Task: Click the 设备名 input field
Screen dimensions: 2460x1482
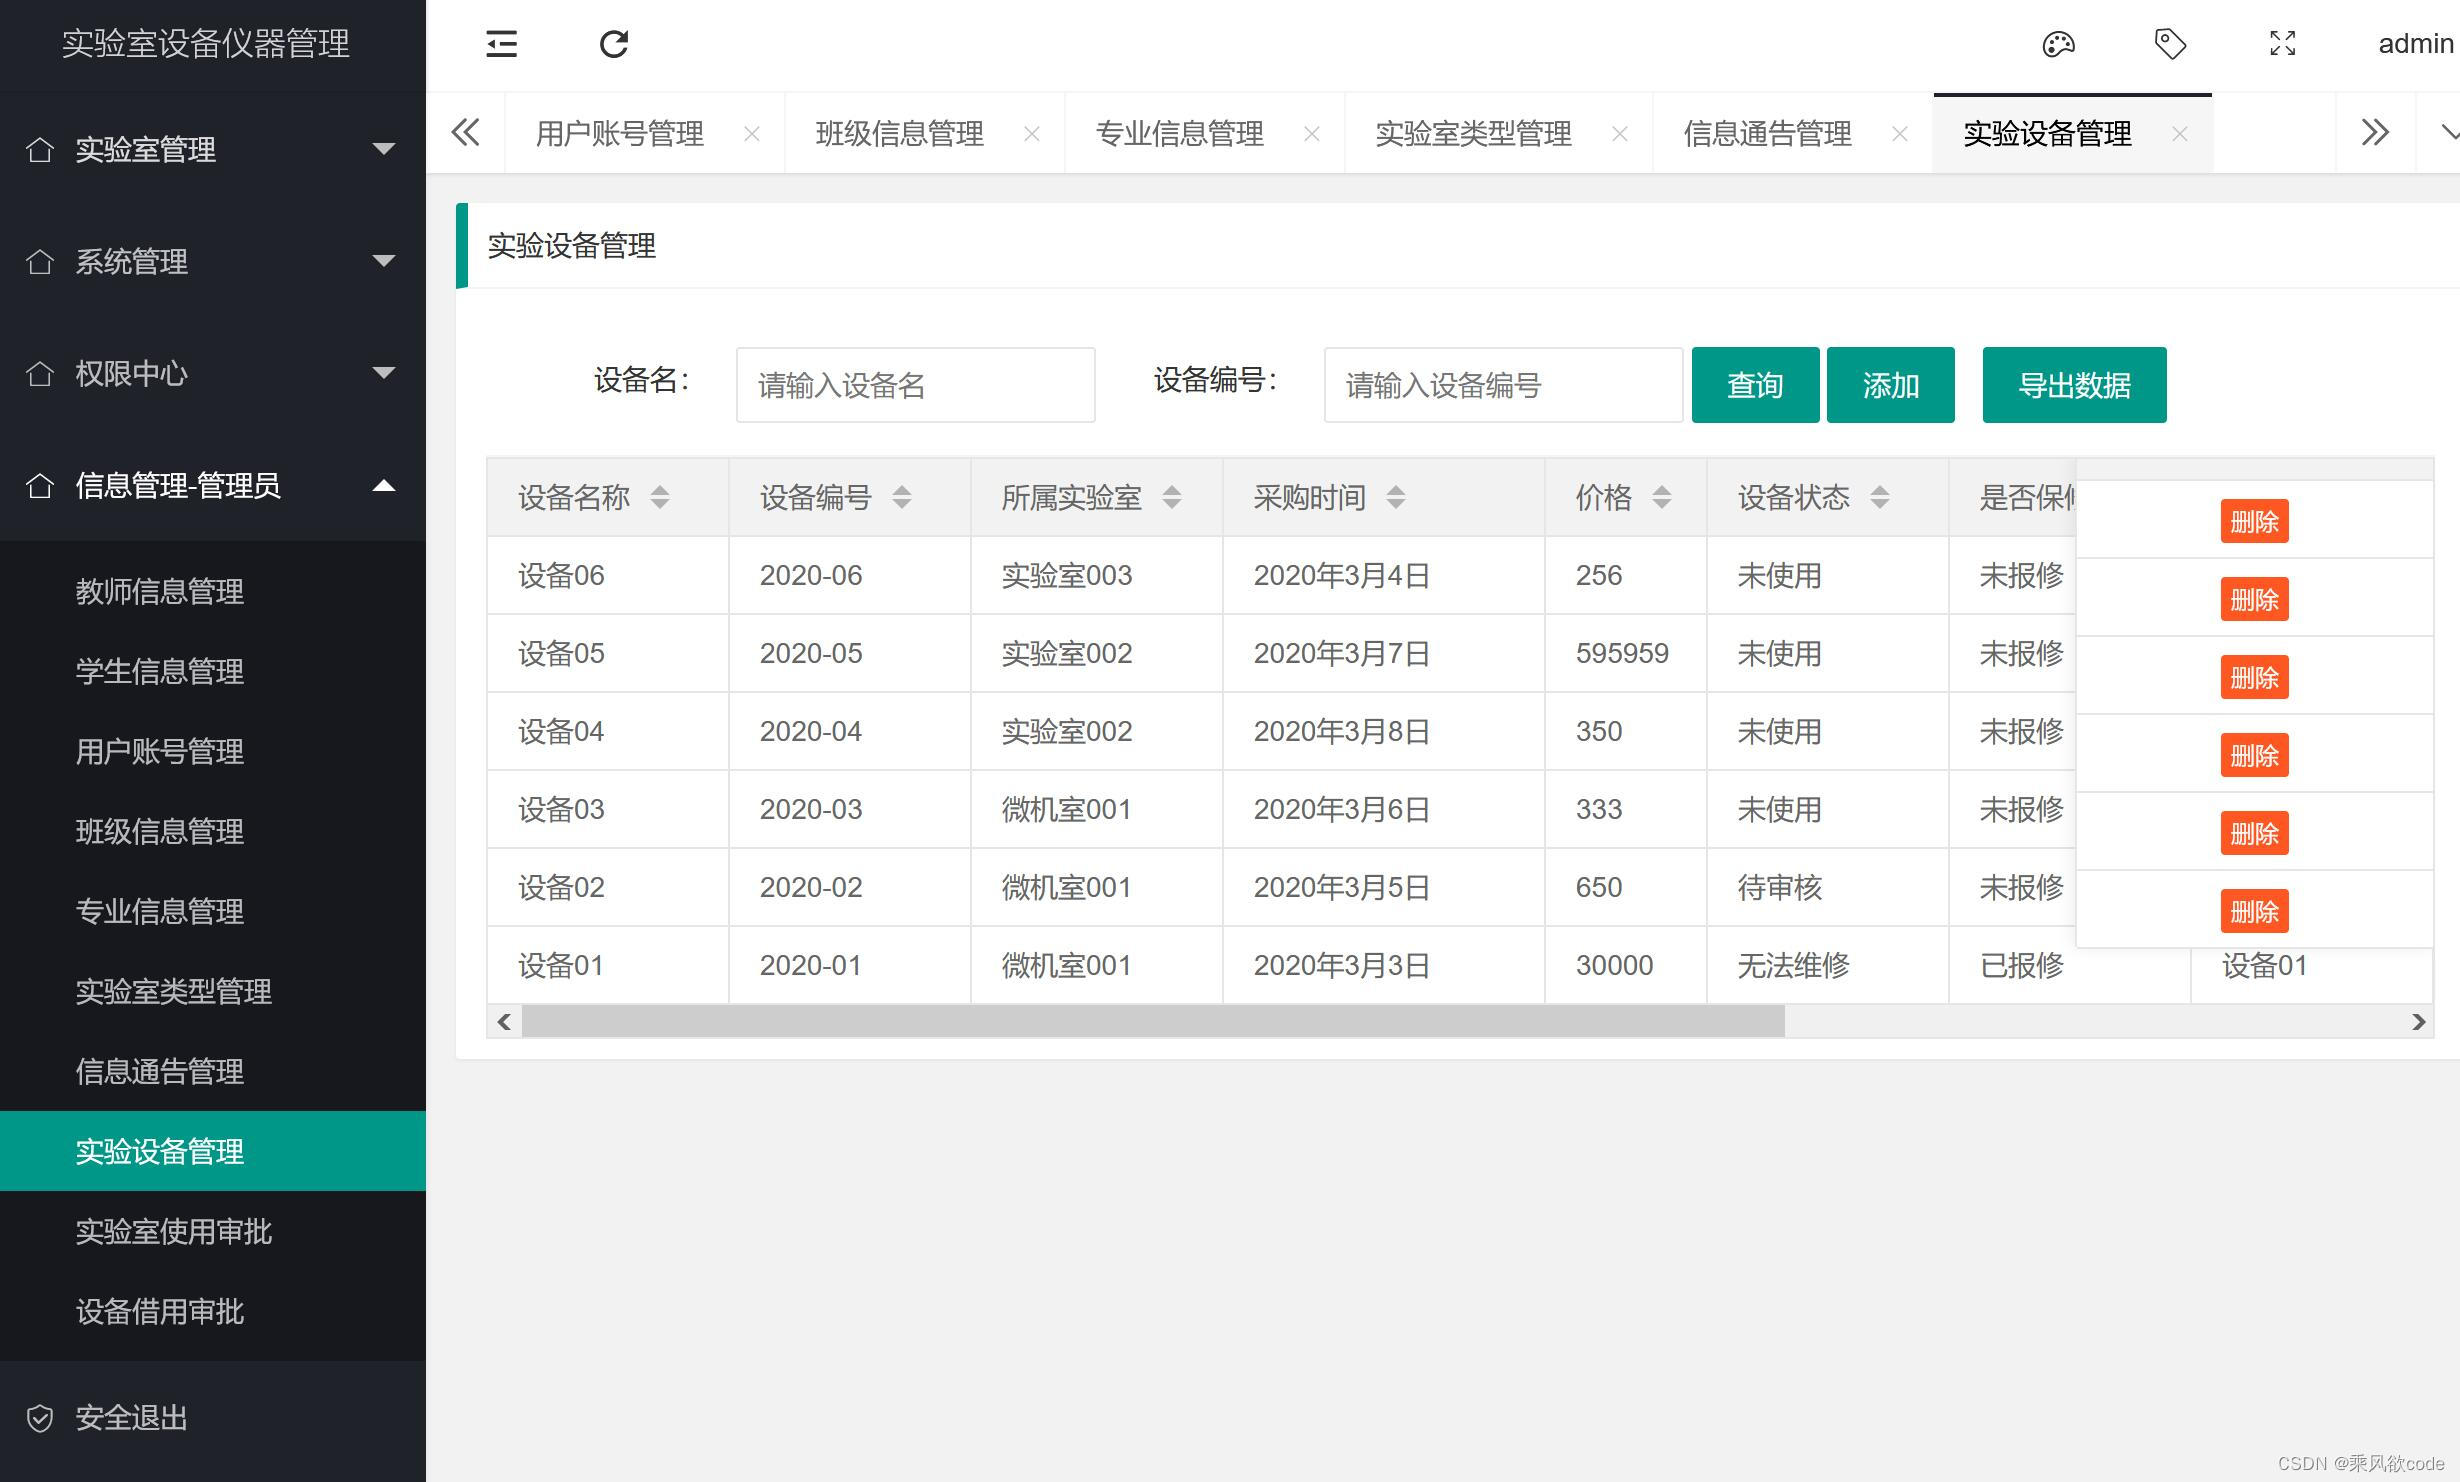Action: (x=915, y=384)
